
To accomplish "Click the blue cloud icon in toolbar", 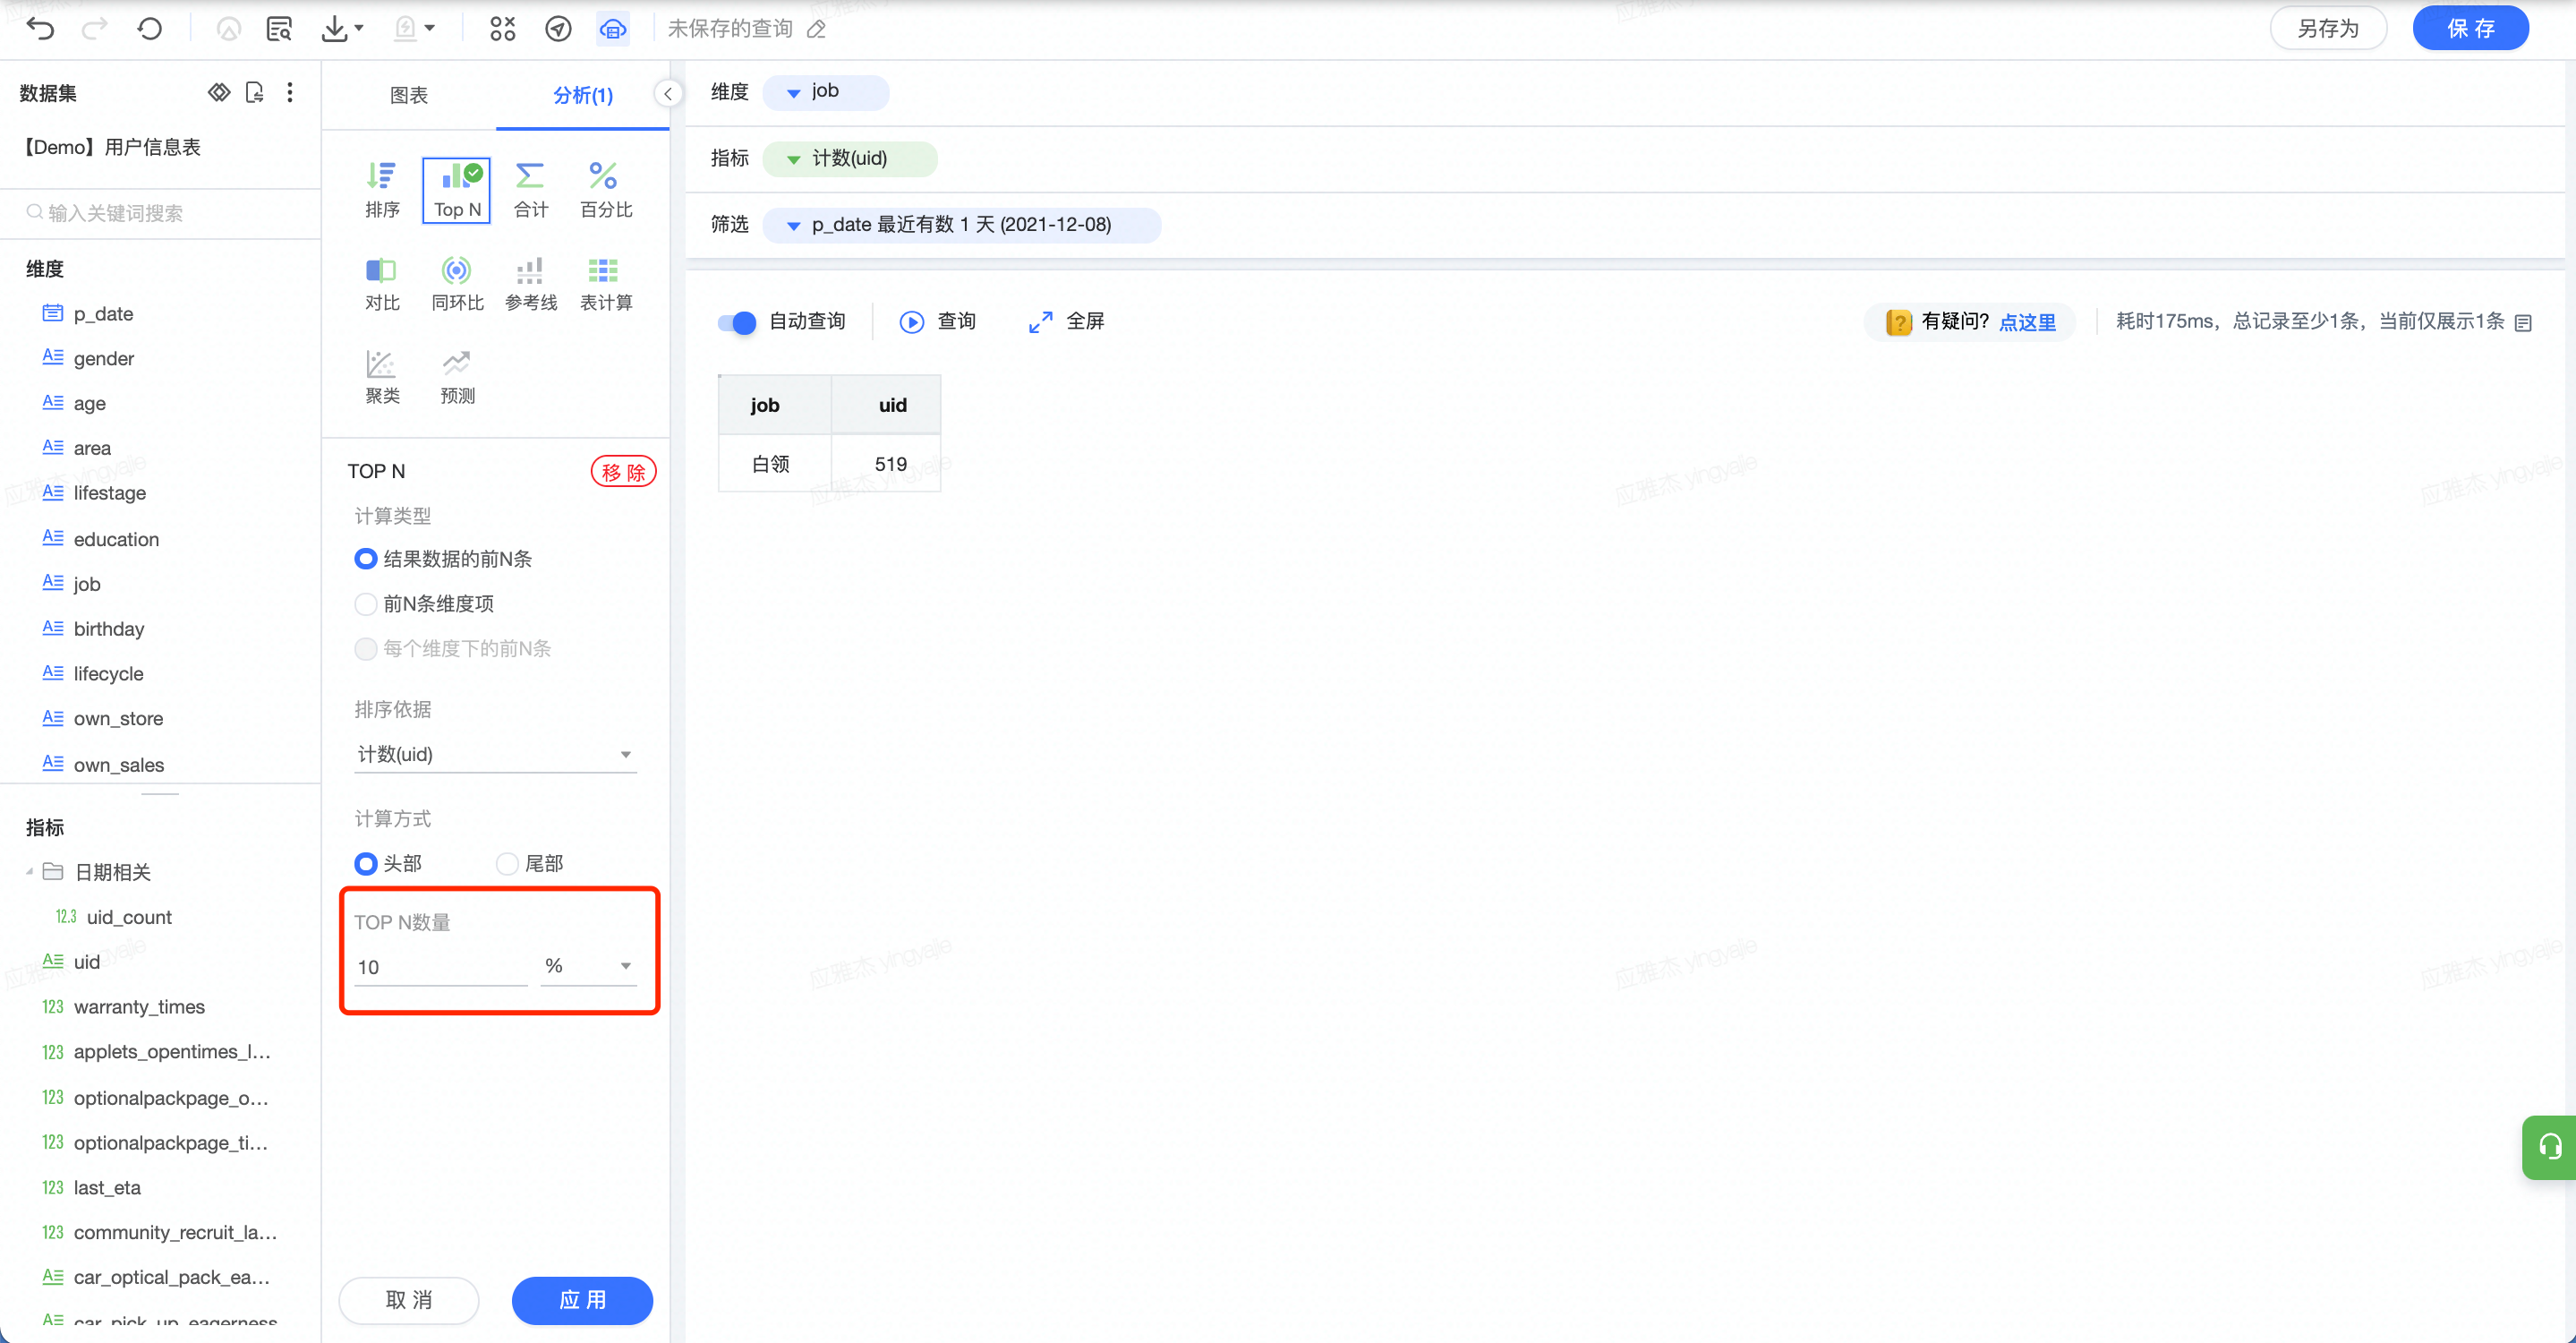I will point(612,28).
